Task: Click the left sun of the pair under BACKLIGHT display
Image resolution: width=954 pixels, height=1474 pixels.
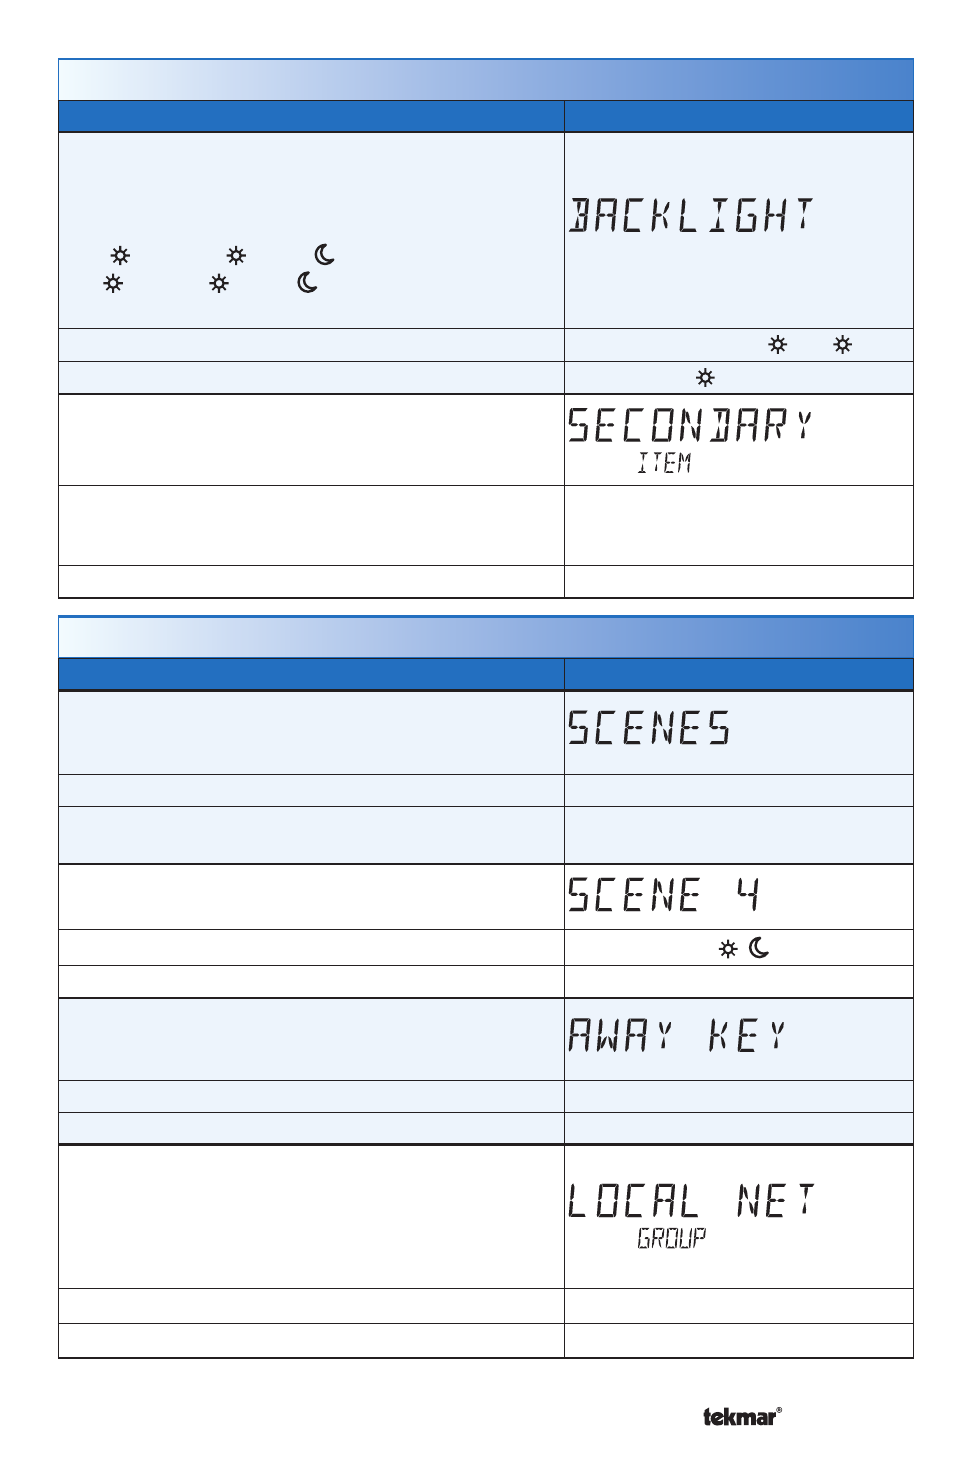Action: point(777,345)
